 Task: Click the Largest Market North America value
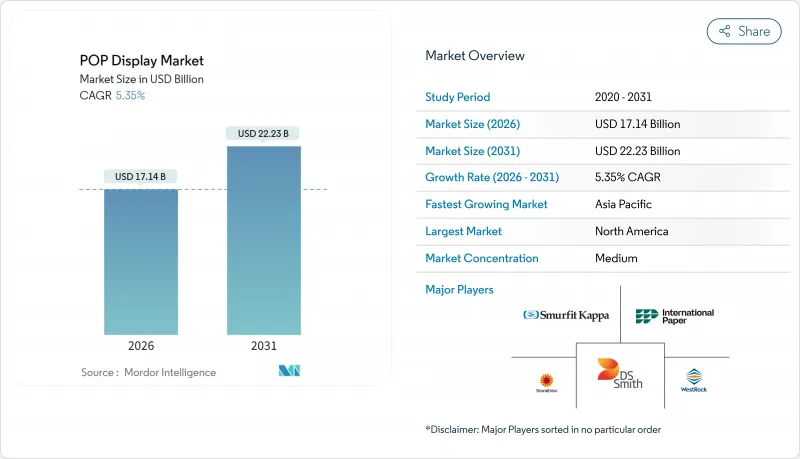(x=632, y=231)
